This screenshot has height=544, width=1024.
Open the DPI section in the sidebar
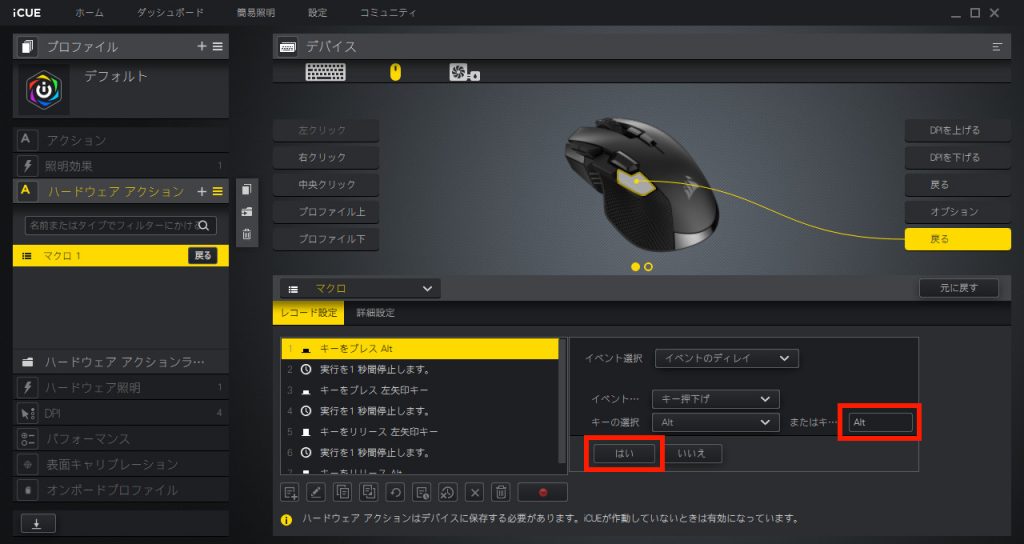click(x=121, y=413)
